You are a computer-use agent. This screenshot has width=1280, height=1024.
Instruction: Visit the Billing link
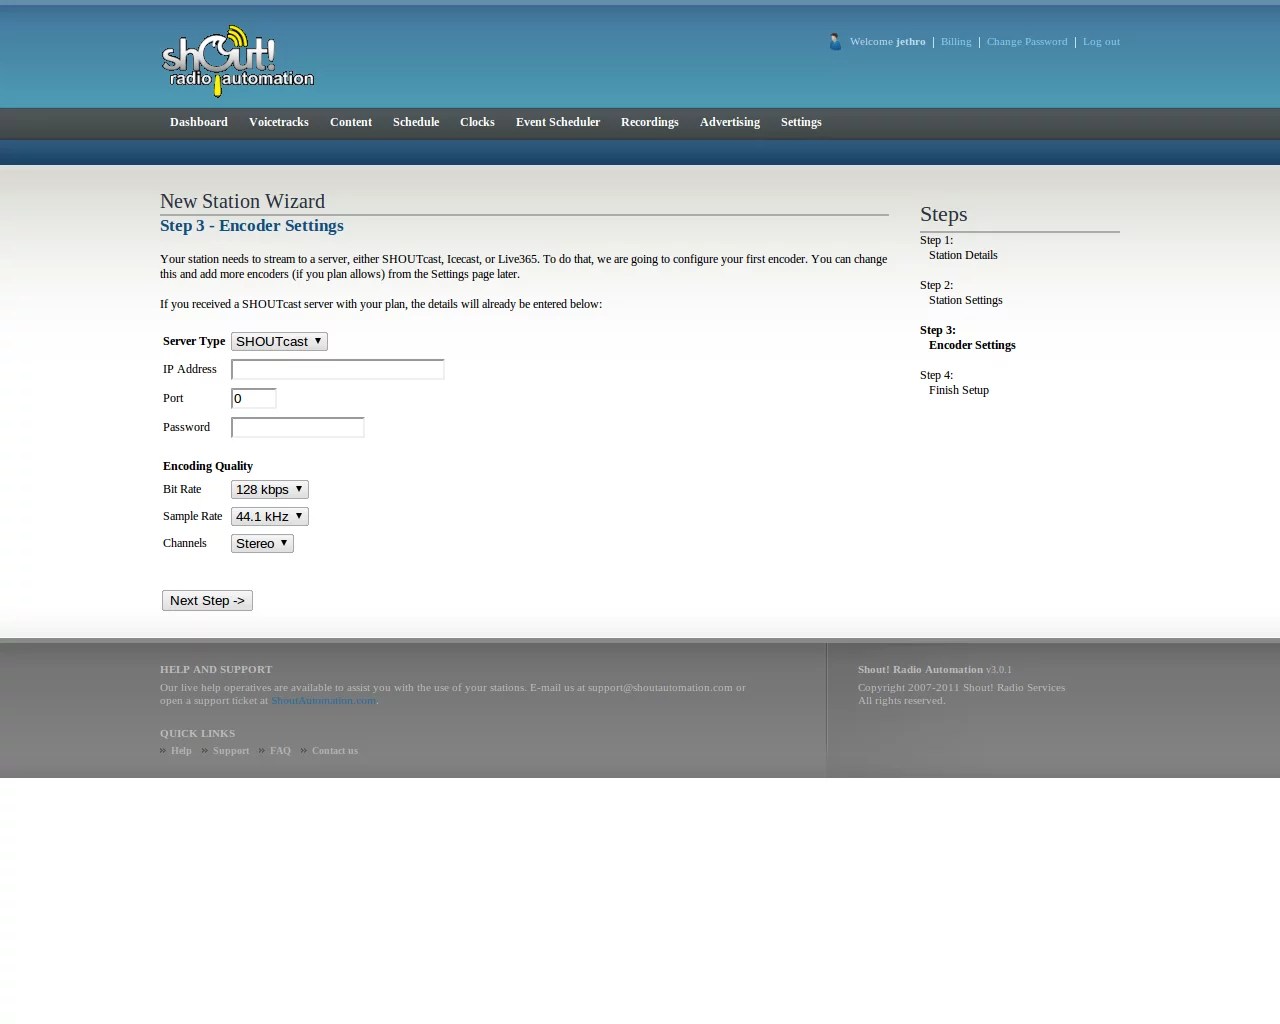pyautogui.click(x=955, y=42)
